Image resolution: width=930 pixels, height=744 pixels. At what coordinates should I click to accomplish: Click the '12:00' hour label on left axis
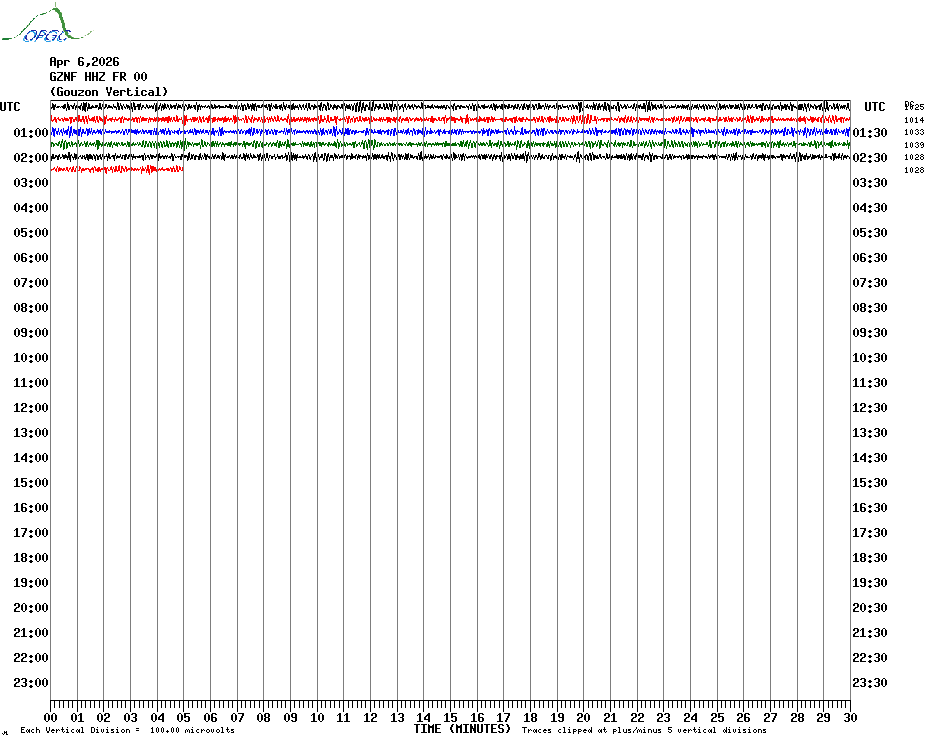click(x=31, y=408)
